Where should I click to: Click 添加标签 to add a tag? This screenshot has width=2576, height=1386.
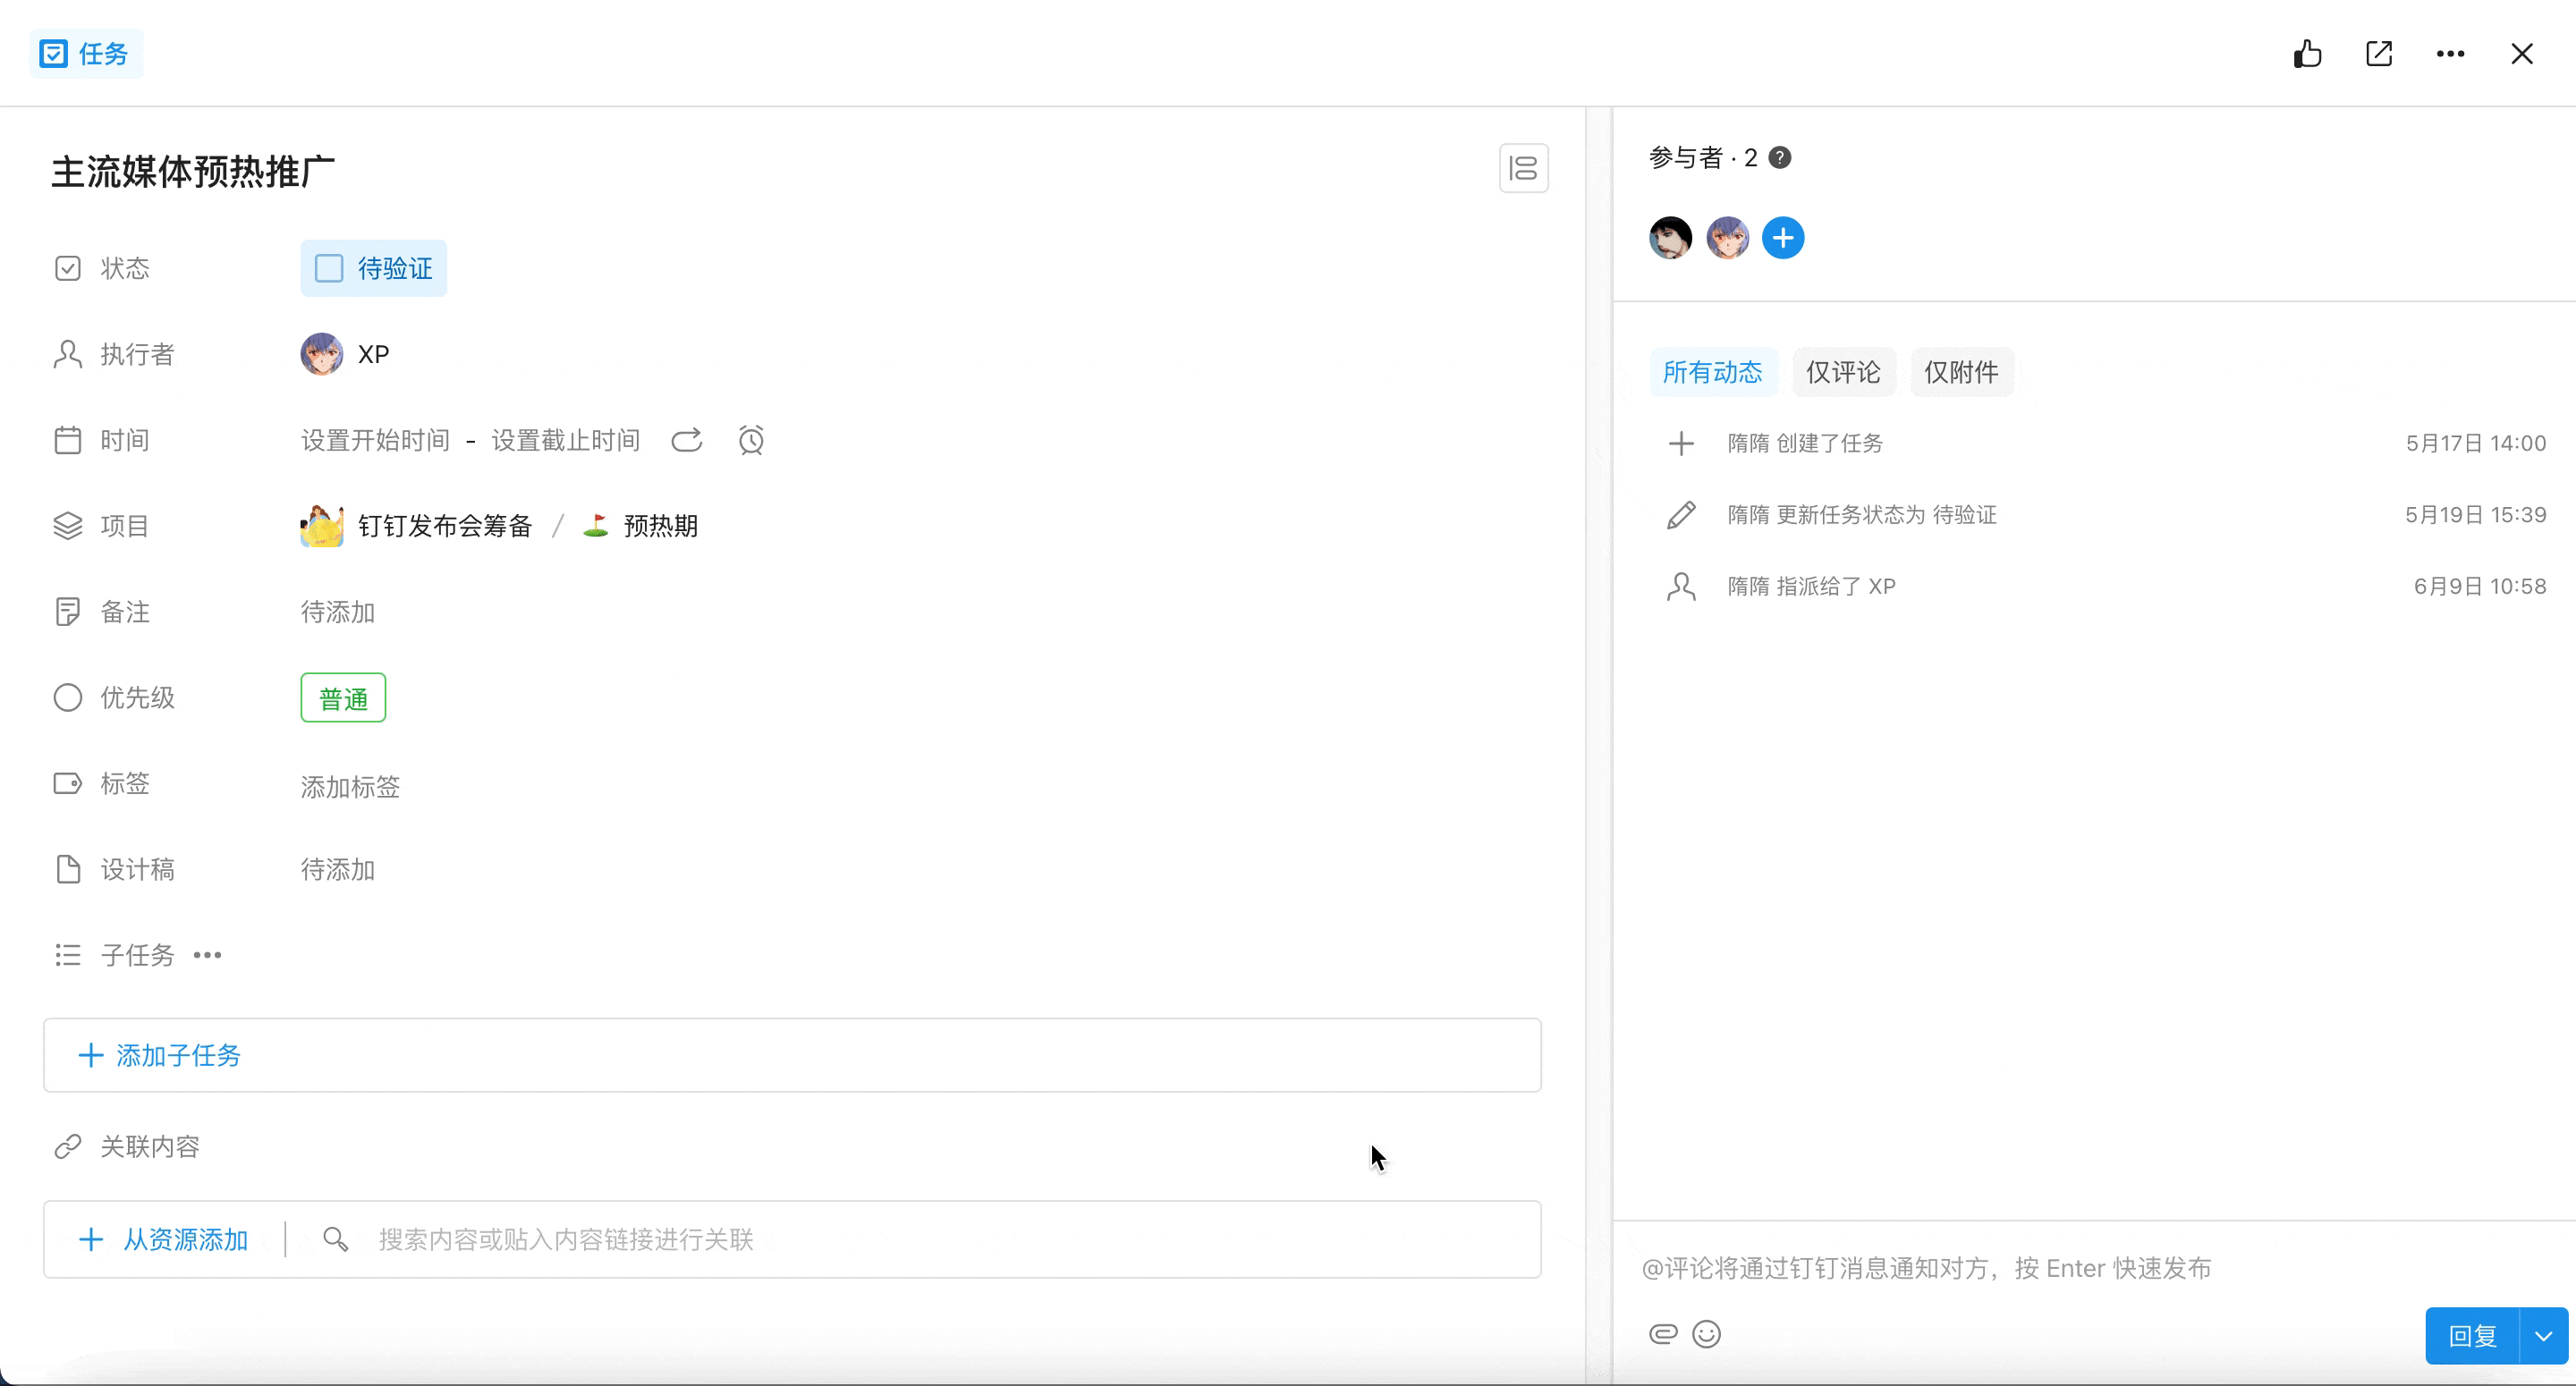[x=350, y=787]
